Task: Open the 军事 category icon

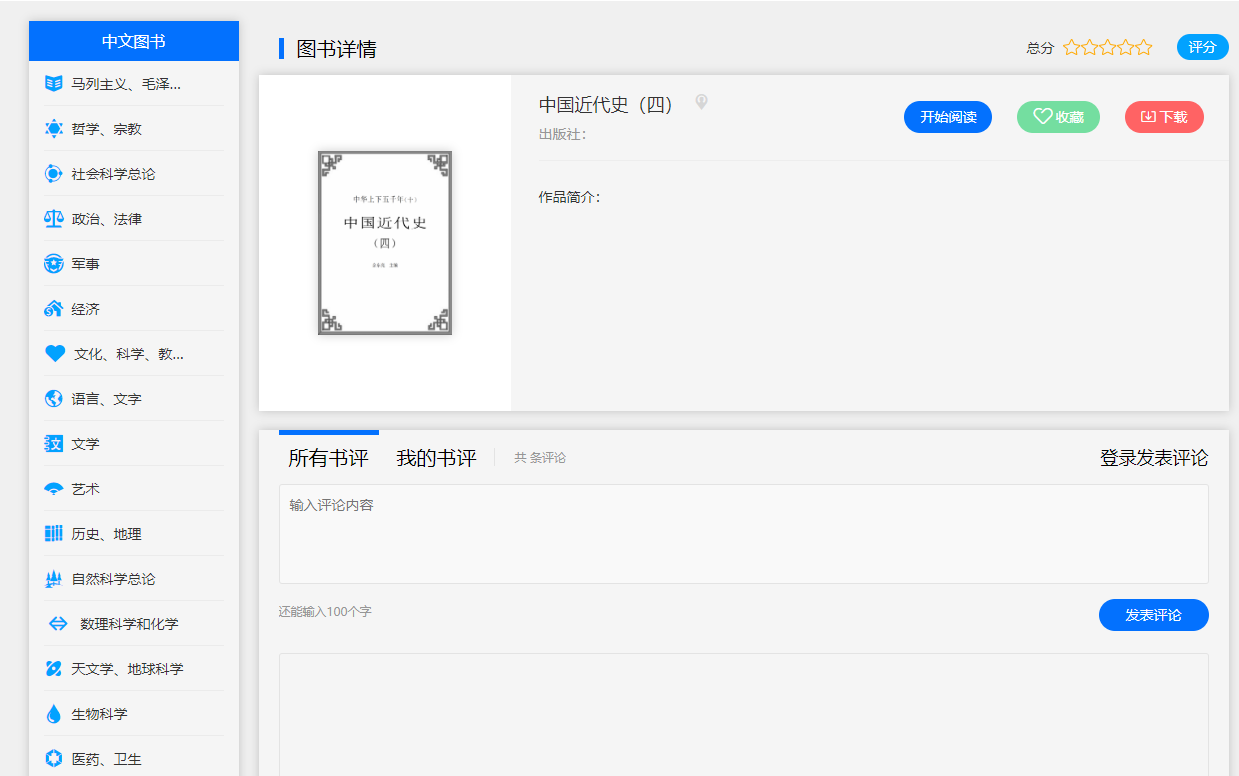Action: (54, 263)
